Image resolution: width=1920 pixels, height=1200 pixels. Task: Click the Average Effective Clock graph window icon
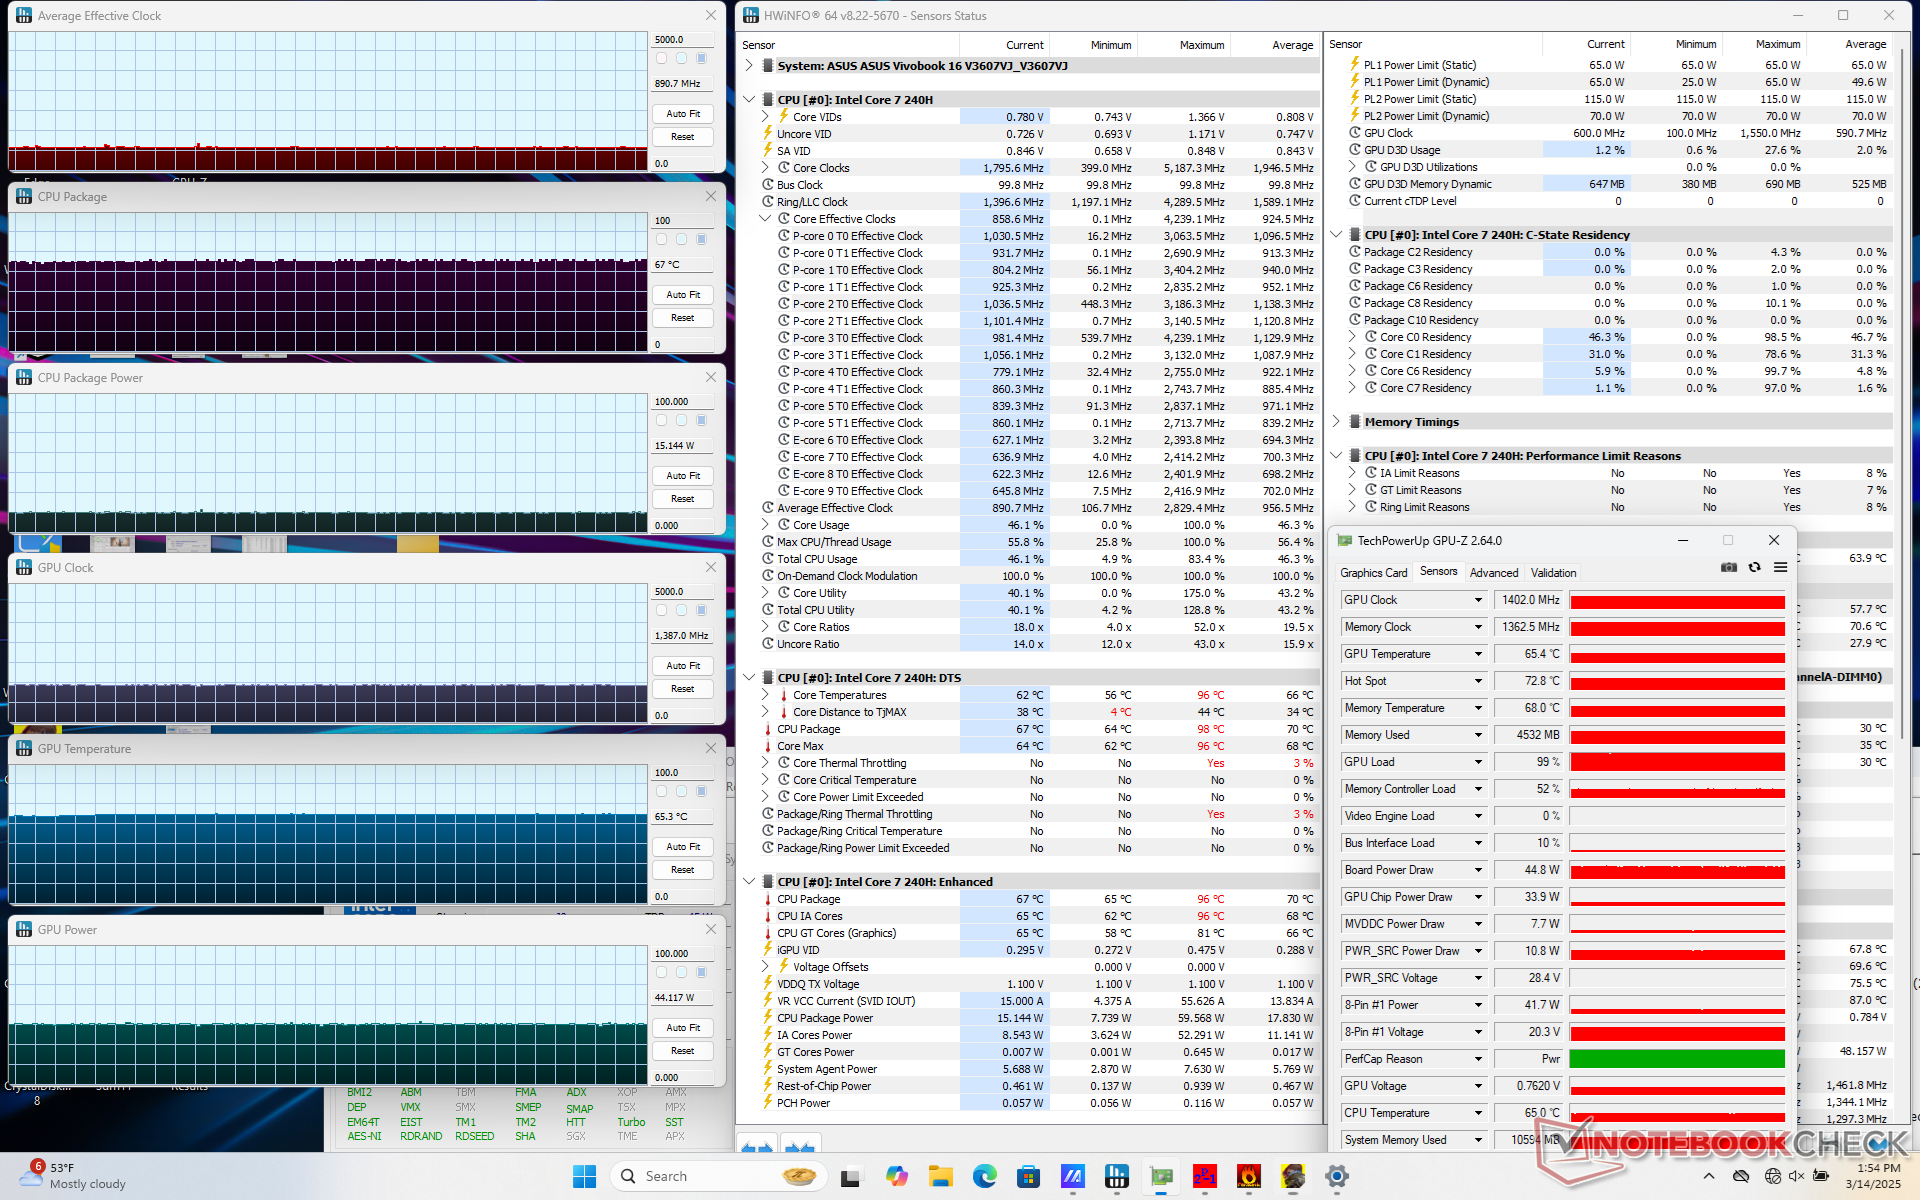[x=24, y=16]
